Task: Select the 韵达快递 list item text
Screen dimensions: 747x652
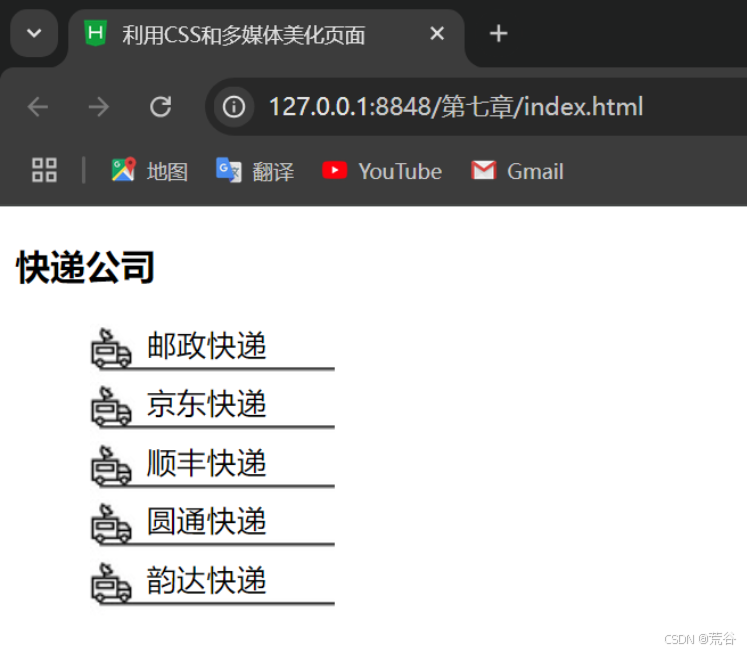Action: 206,580
